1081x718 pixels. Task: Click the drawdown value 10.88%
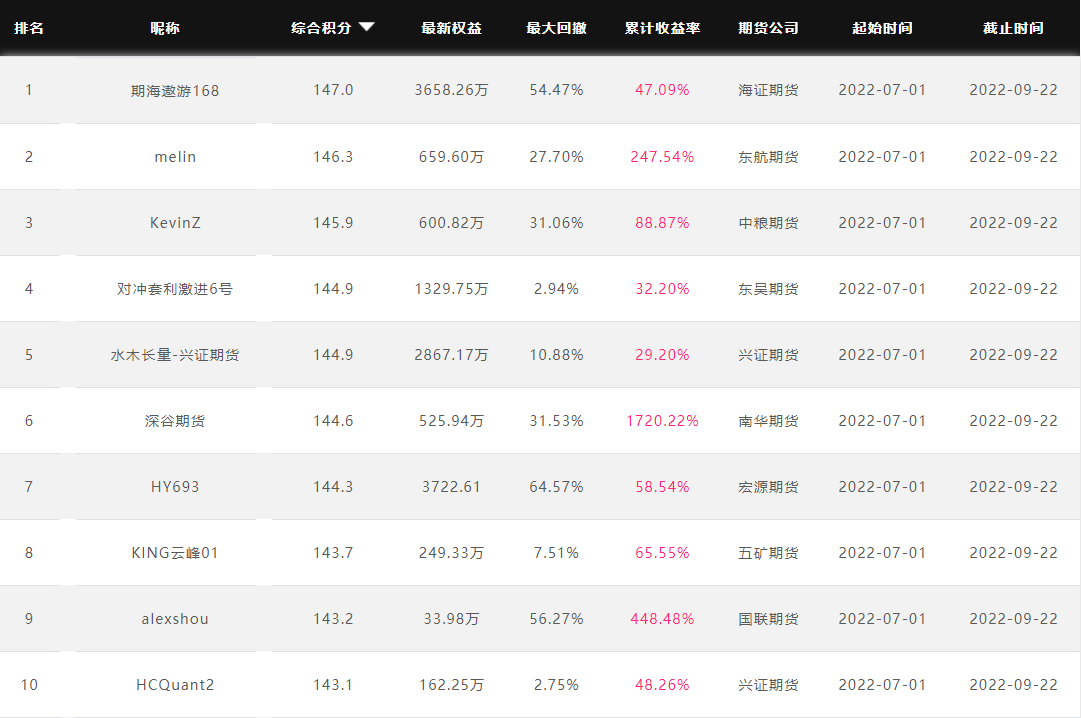tap(556, 355)
